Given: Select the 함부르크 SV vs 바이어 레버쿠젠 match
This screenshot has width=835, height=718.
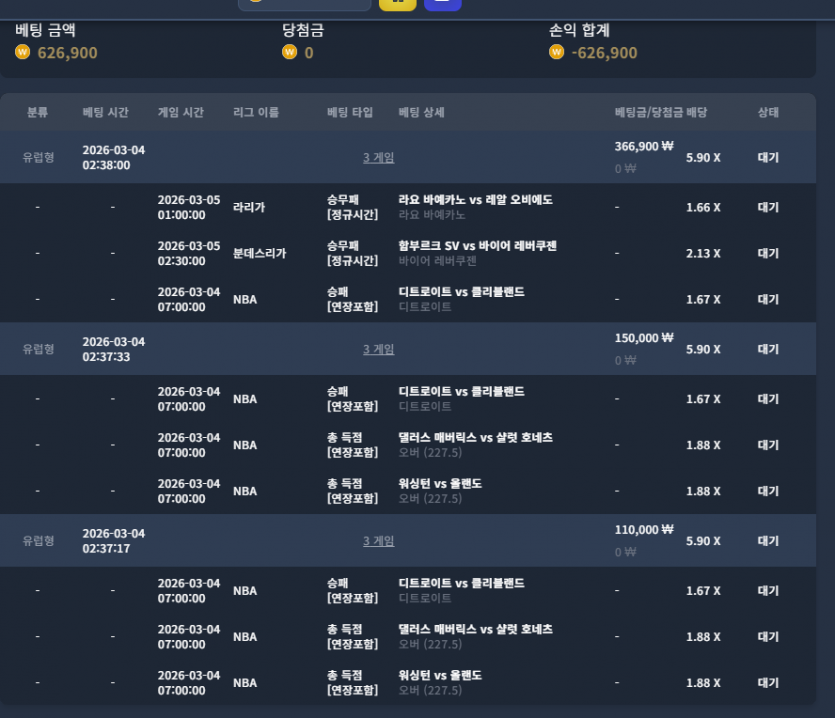Looking at the screenshot, I should tap(478, 246).
